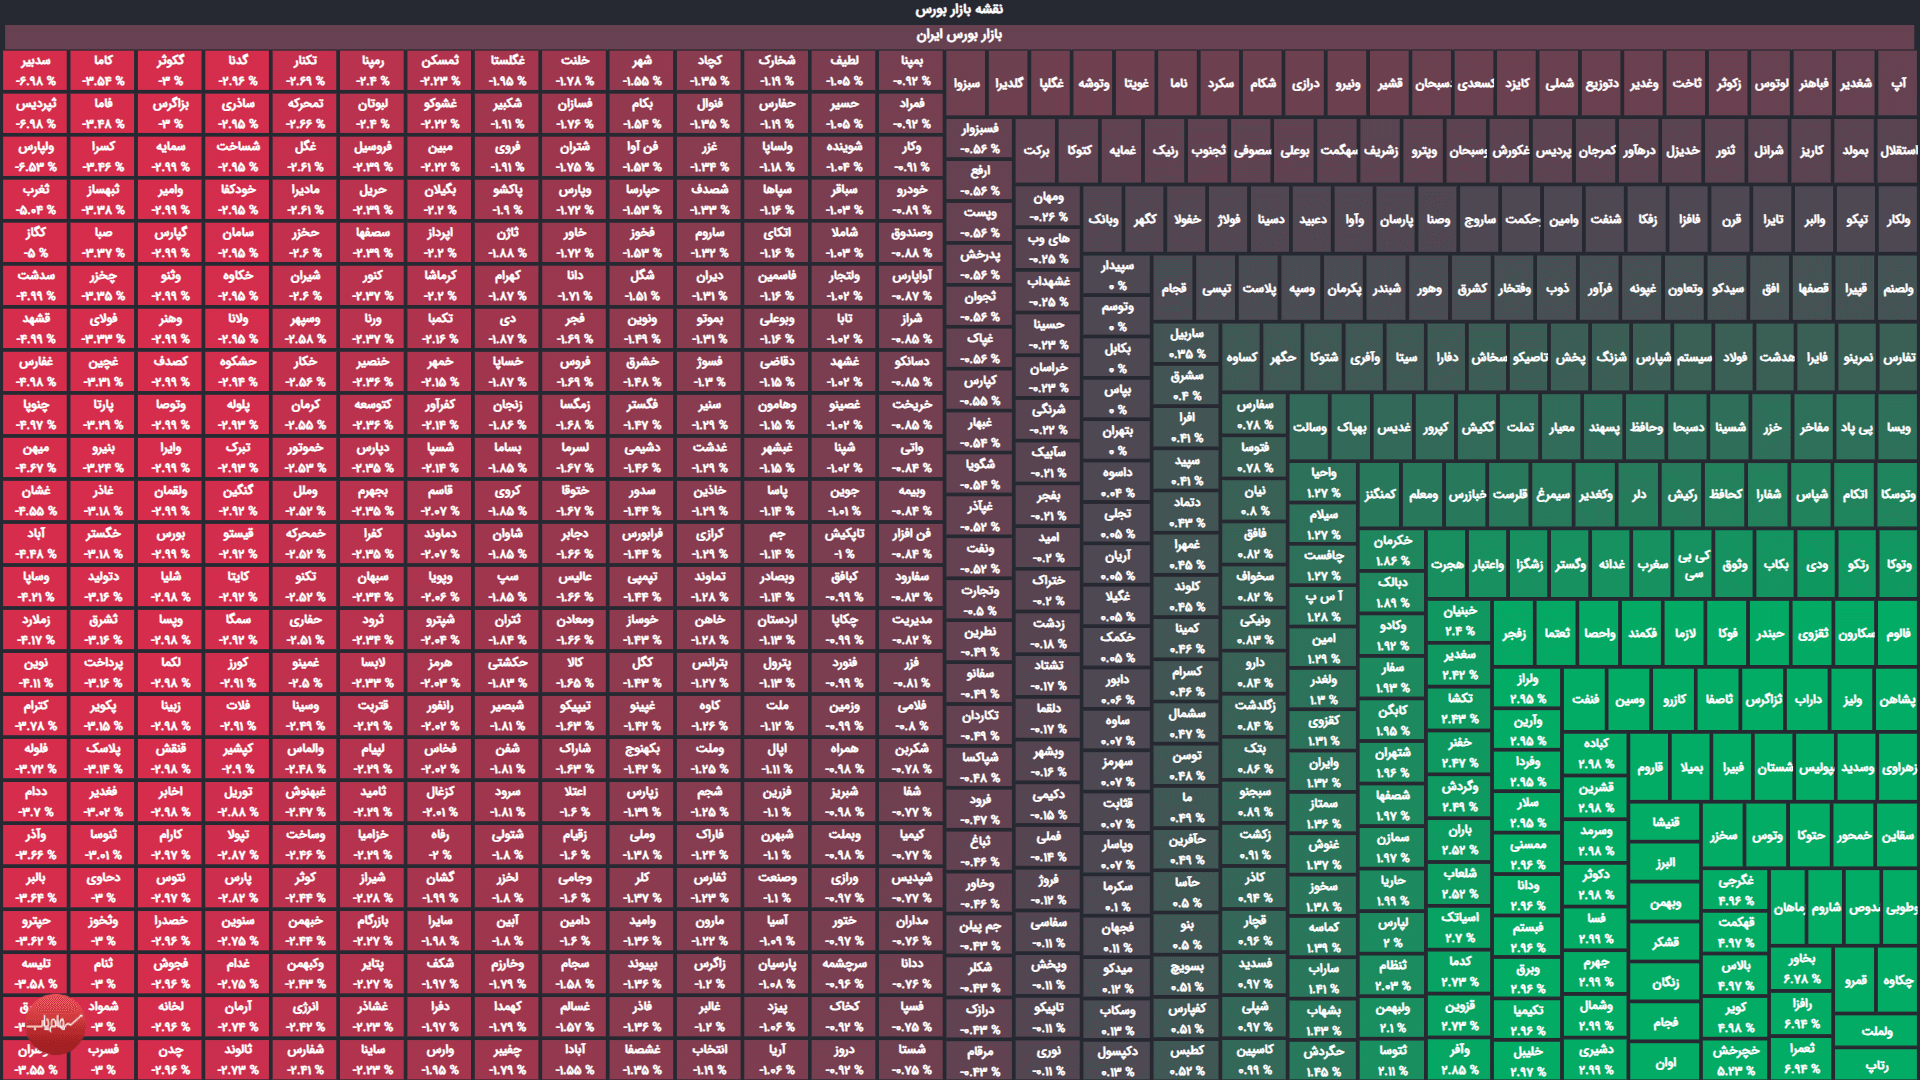Click the فولاد green tile

pyautogui.click(x=1734, y=357)
